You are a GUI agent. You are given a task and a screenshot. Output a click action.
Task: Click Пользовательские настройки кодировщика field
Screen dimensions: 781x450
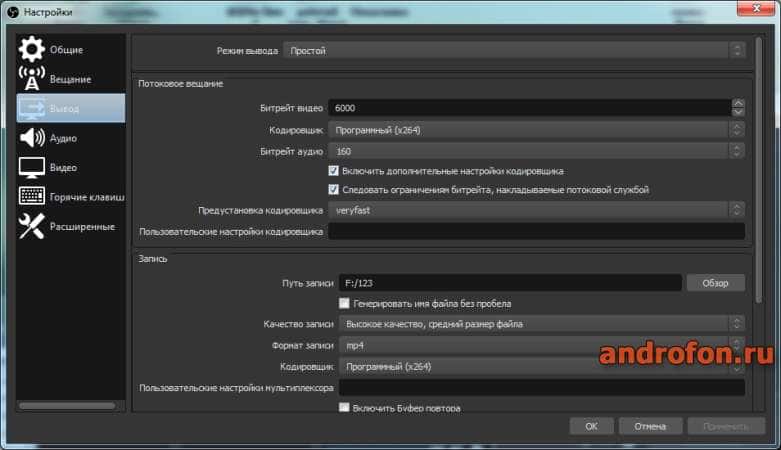click(536, 231)
